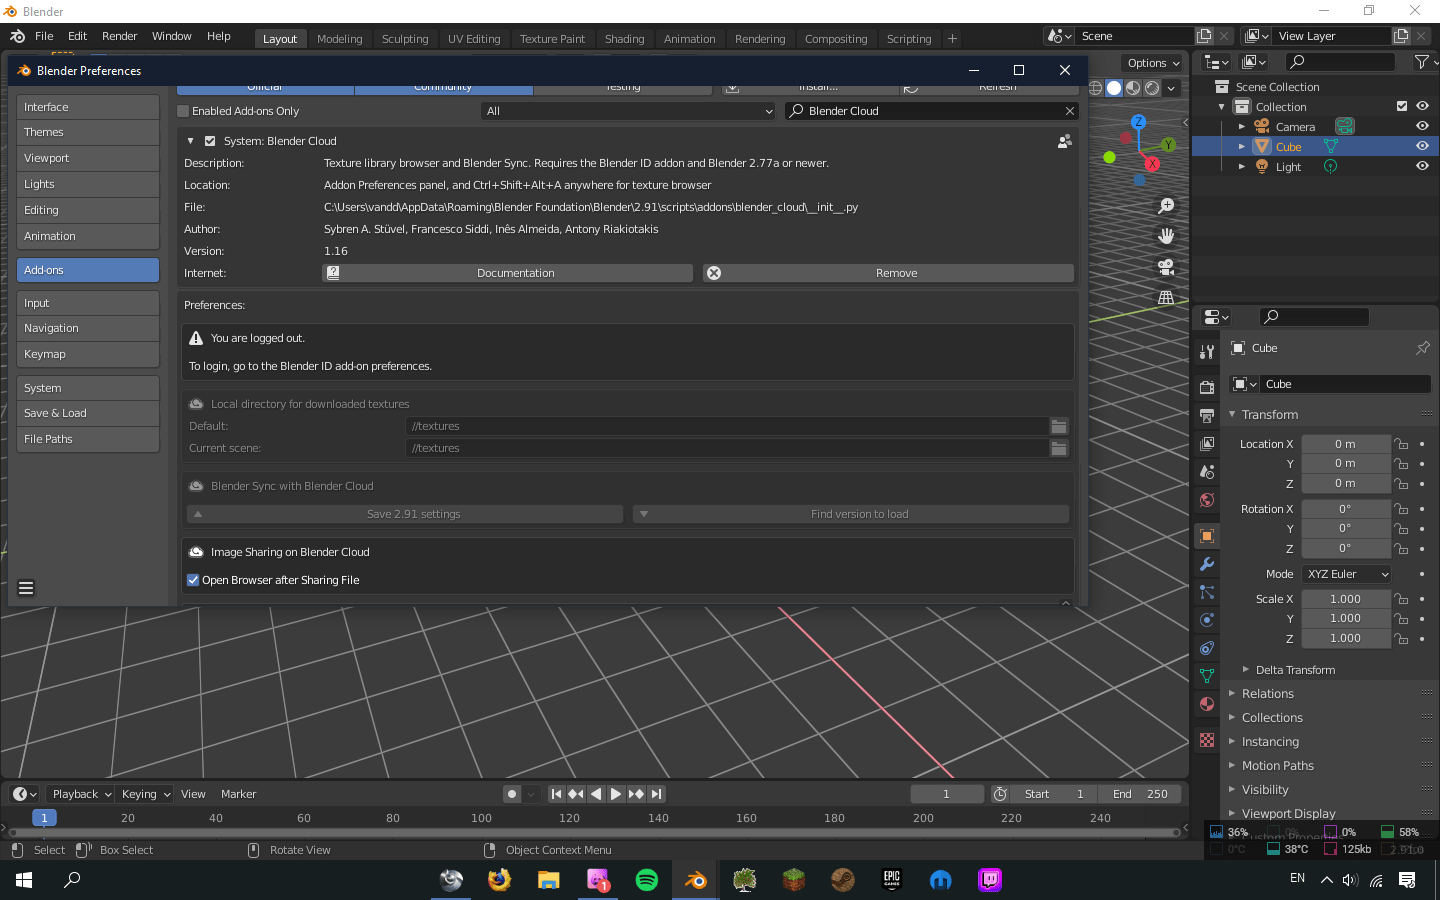Open the rotation Mode dropdown showing XYZ Euler
Image resolution: width=1440 pixels, height=900 pixels.
click(1346, 573)
